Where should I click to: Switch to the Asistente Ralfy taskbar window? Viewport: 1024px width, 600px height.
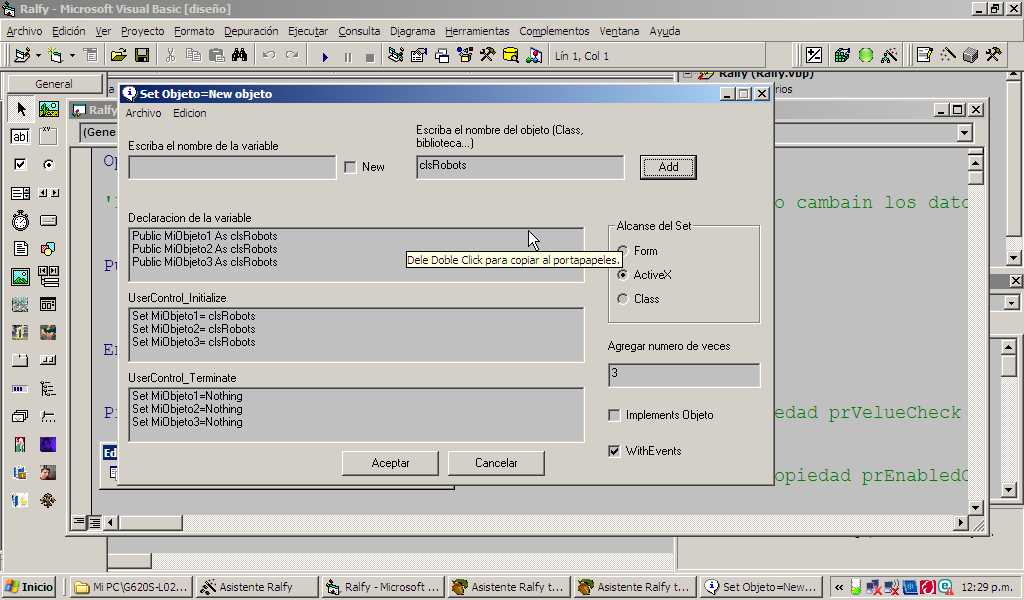point(256,587)
